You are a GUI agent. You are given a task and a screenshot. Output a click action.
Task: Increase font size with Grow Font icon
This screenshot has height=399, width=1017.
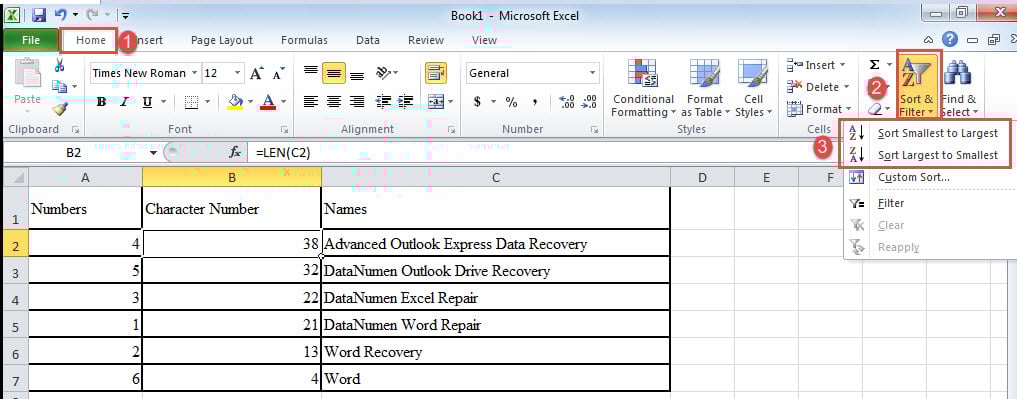(x=257, y=73)
